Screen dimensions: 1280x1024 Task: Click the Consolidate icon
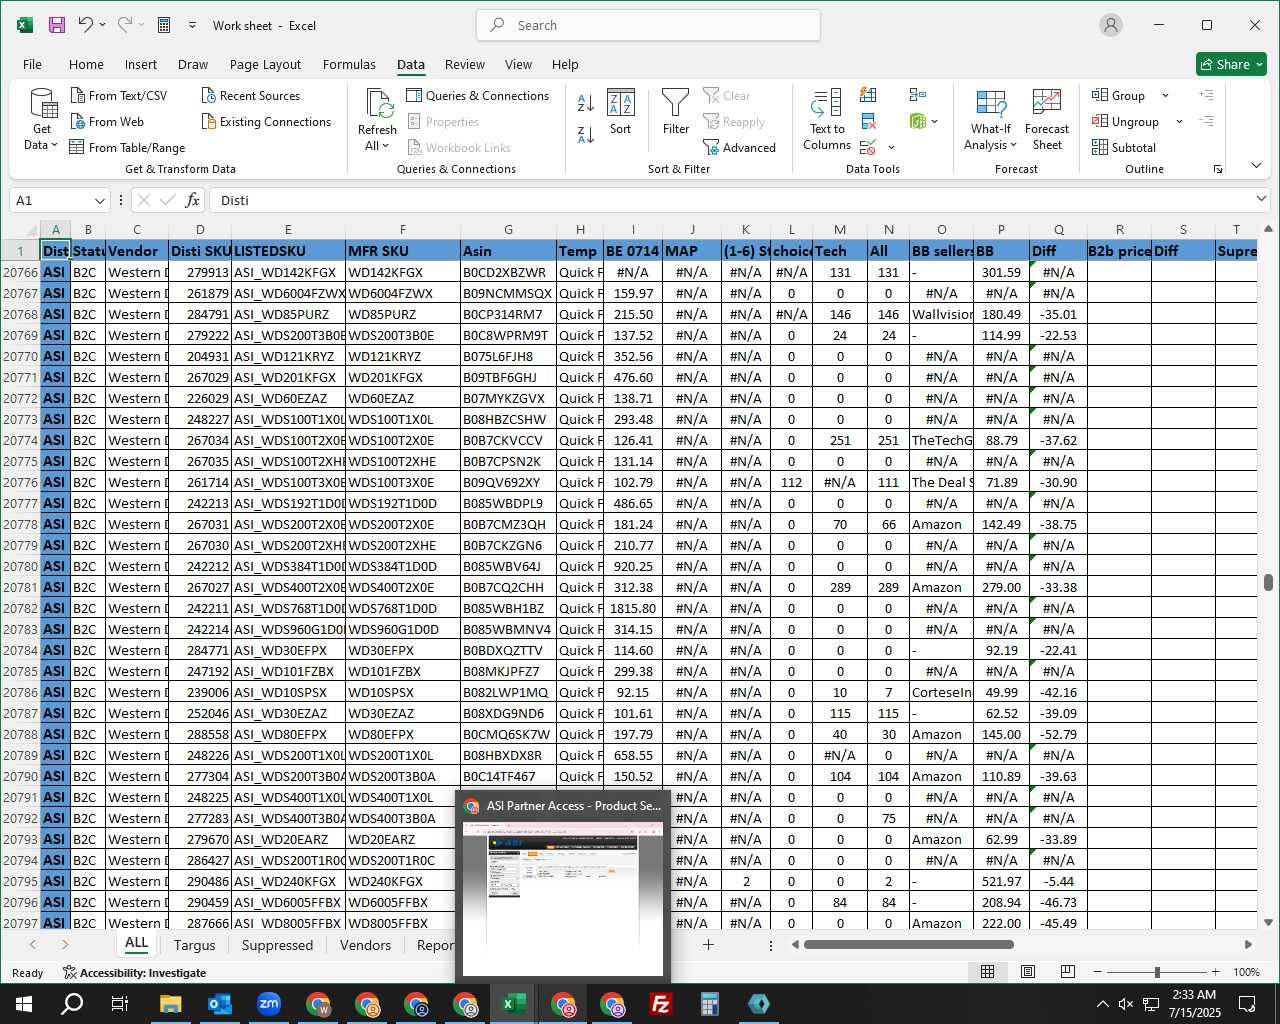pyautogui.click(x=918, y=95)
